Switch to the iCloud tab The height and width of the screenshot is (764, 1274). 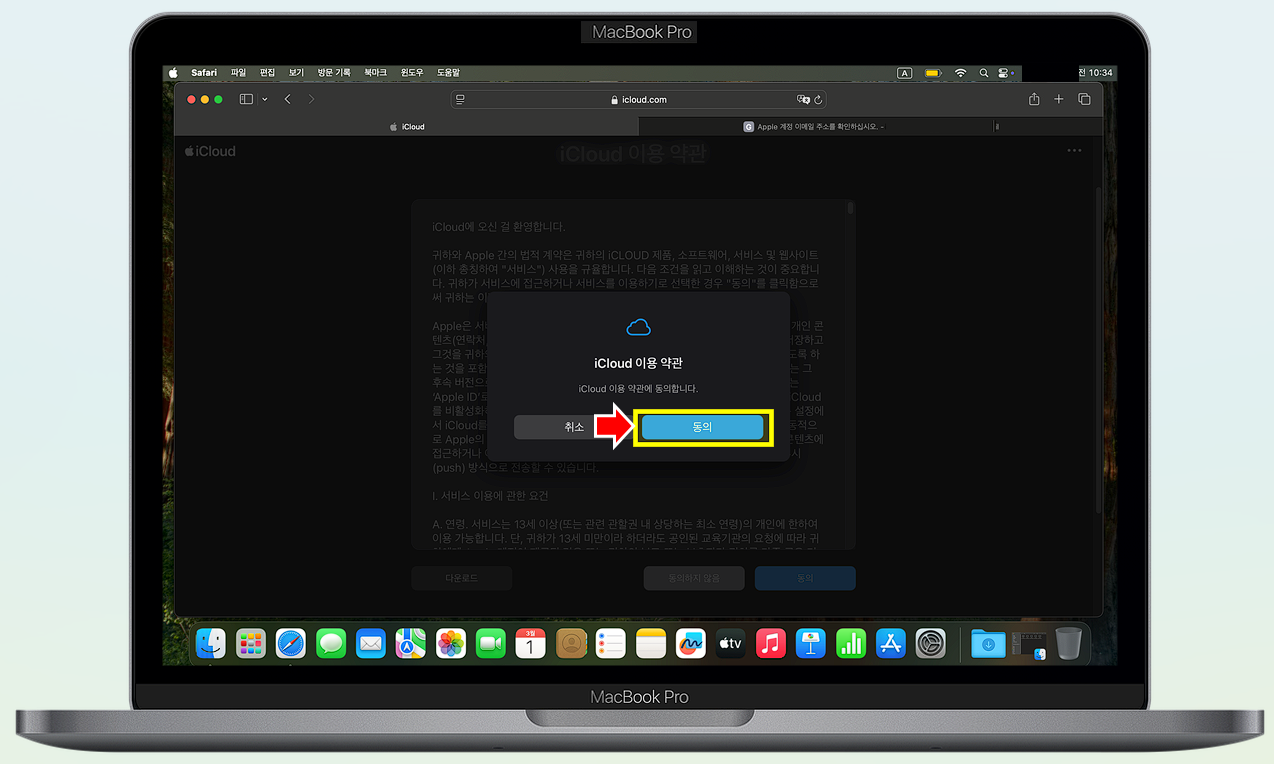407,127
